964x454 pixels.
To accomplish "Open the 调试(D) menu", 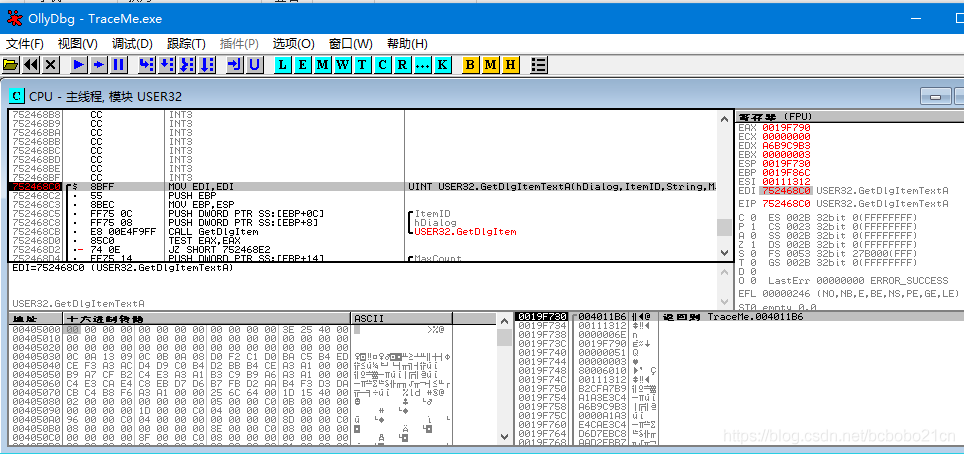I will (132, 44).
